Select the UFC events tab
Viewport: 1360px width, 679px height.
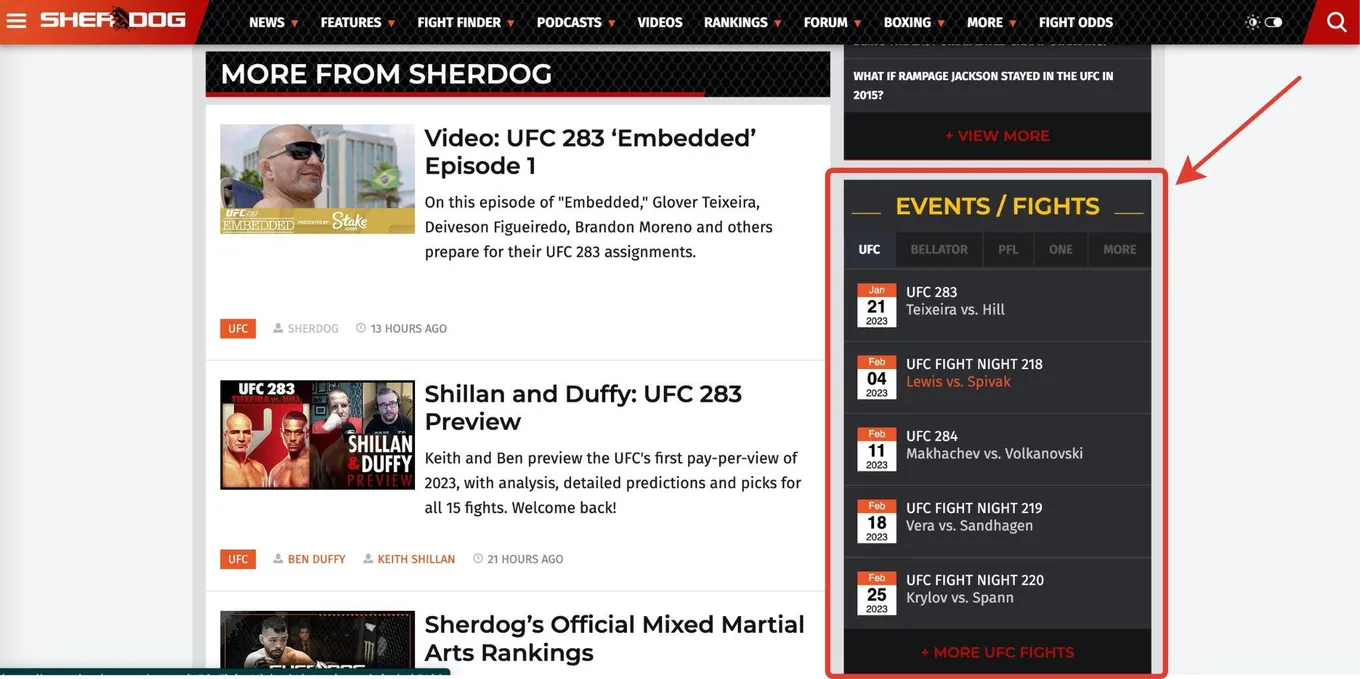click(x=869, y=249)
